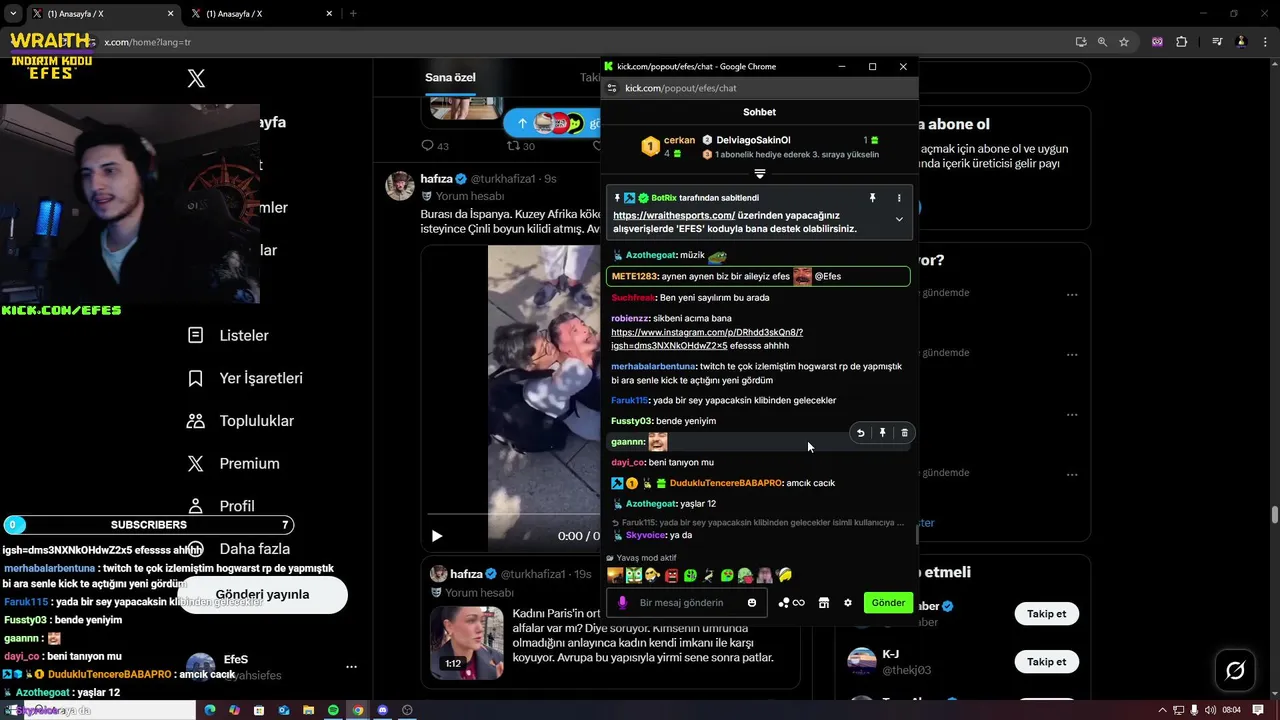Click the microphone icon in message box
The image size is (1280, 720).
pyautogui.click(x=622, y=602)
